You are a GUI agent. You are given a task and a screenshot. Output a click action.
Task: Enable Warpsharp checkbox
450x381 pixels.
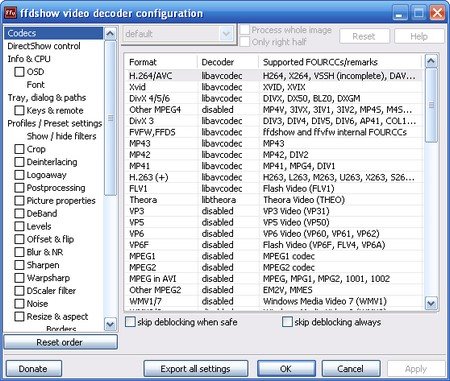19,278
